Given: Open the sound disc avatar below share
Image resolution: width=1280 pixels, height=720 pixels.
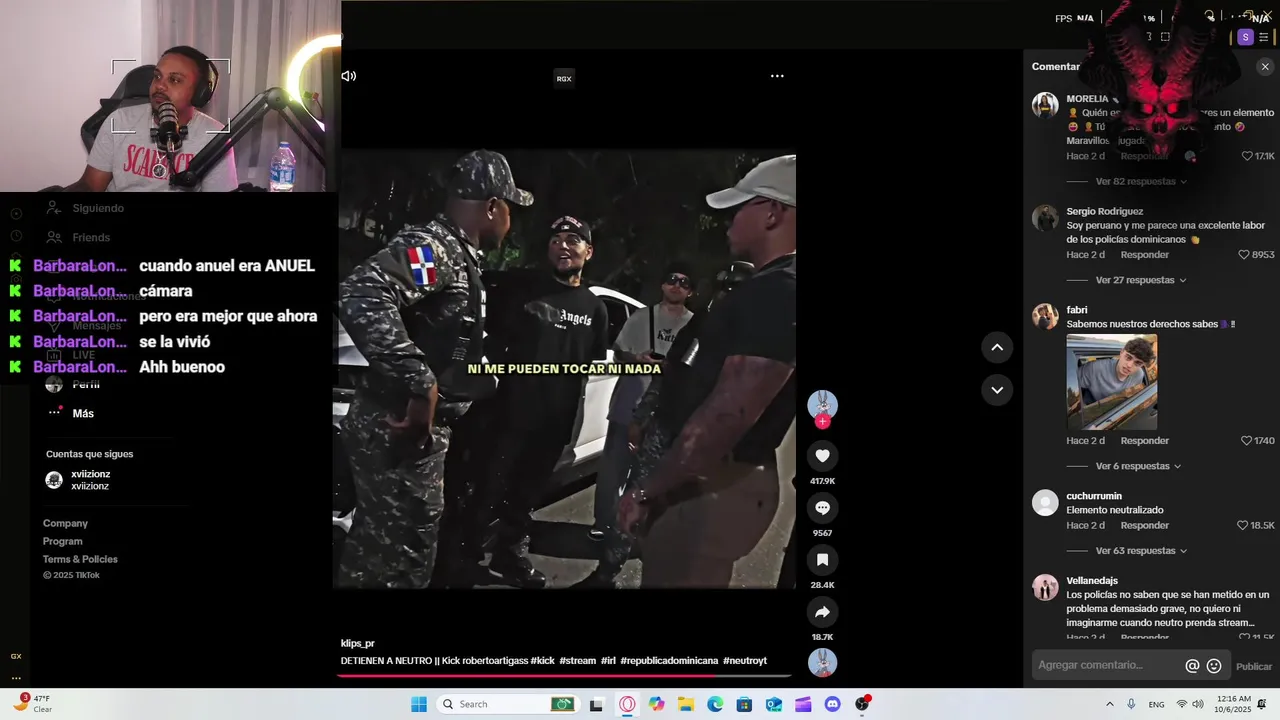Looking at the screenshot, I should click(x=822, y=663).
